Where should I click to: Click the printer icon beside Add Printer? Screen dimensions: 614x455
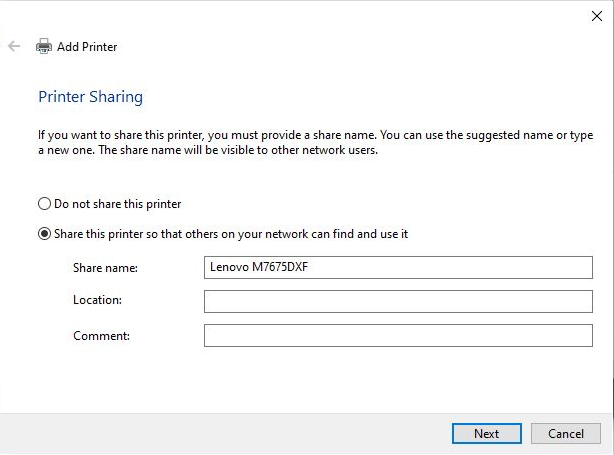(x=44, y=46)
